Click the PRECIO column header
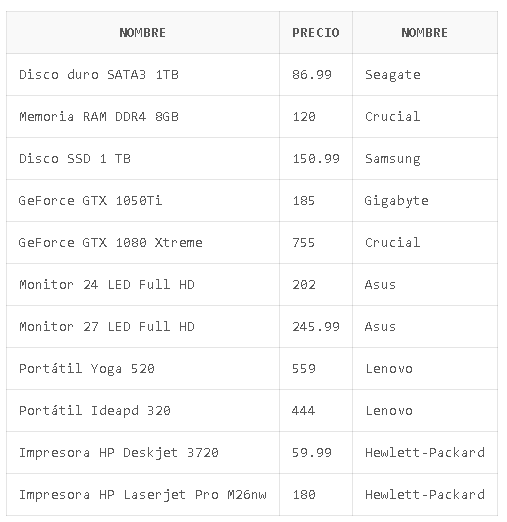 [x=316, y=33]
